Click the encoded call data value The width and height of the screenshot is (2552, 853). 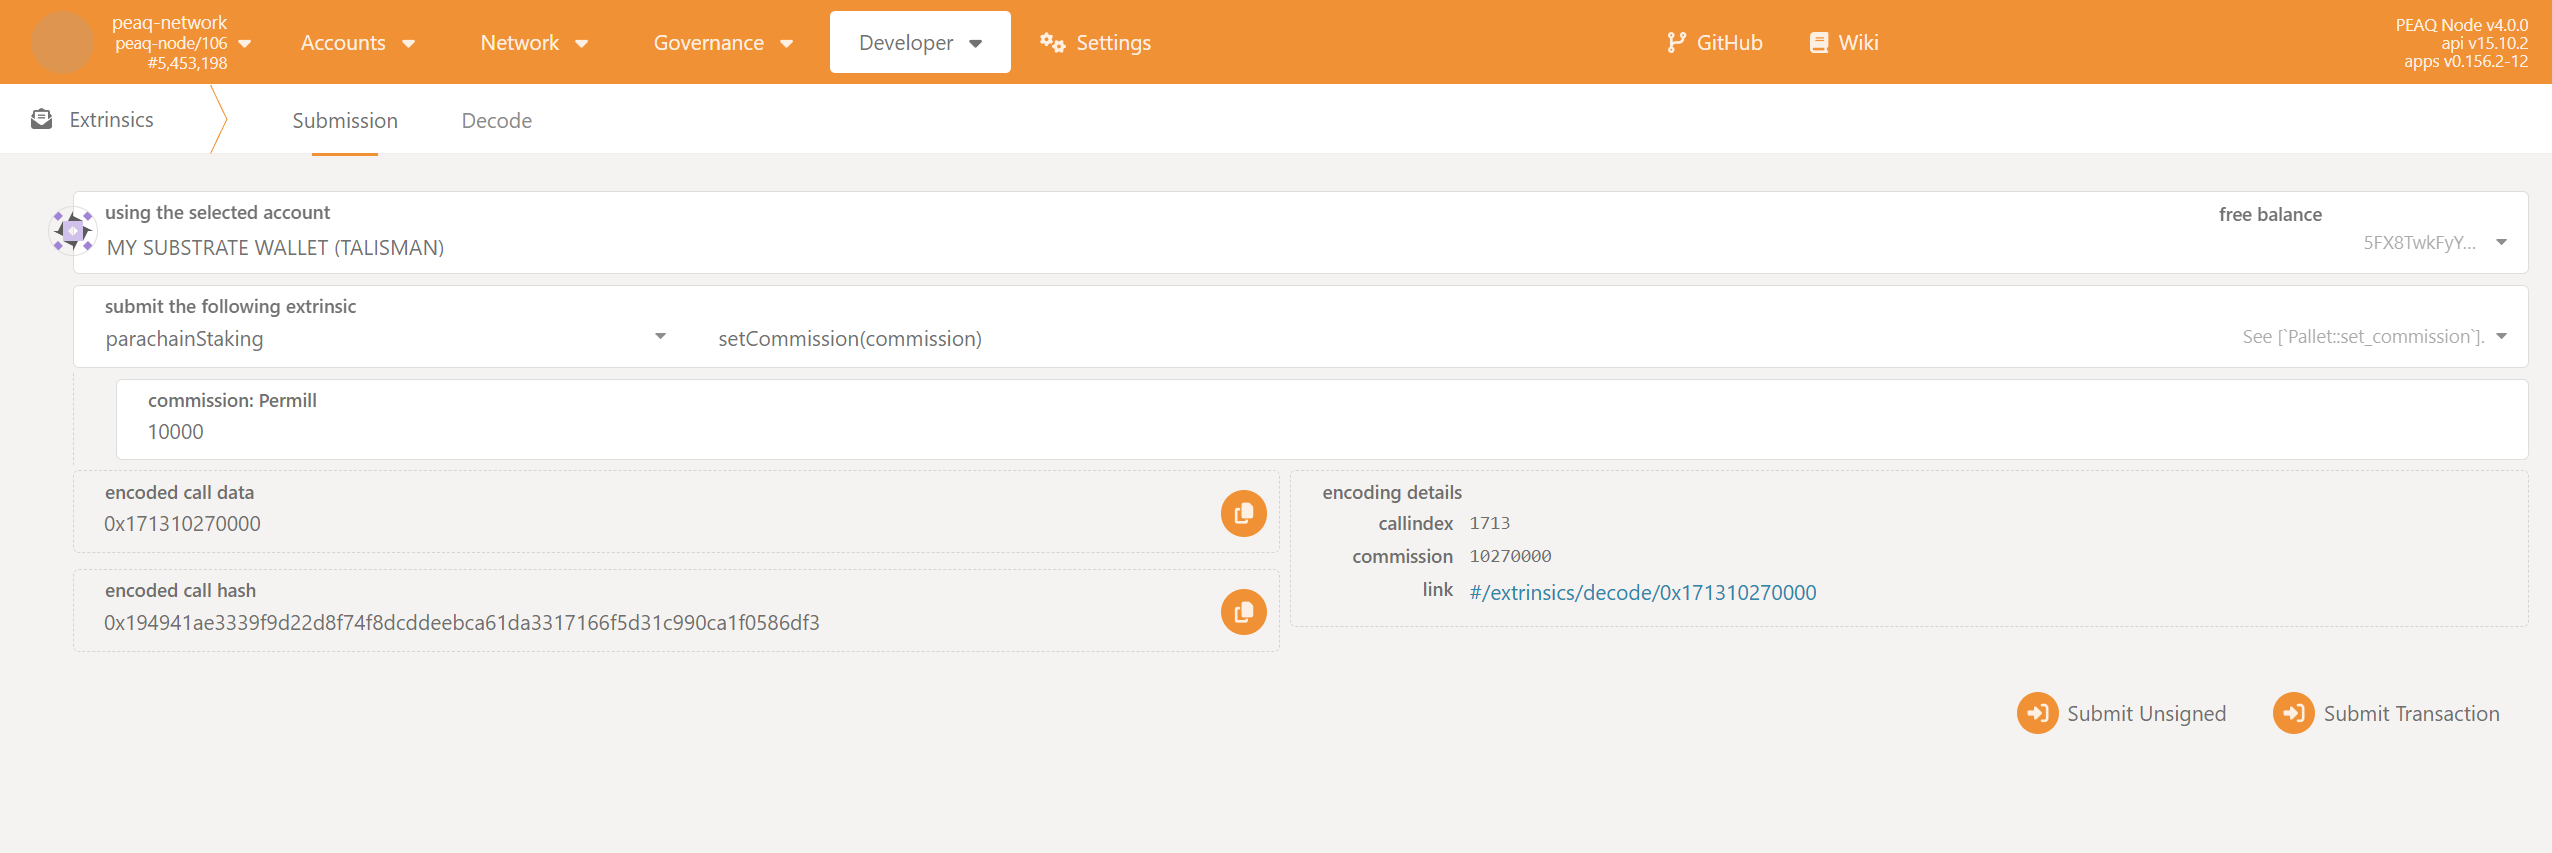click(x=182, y=523)
